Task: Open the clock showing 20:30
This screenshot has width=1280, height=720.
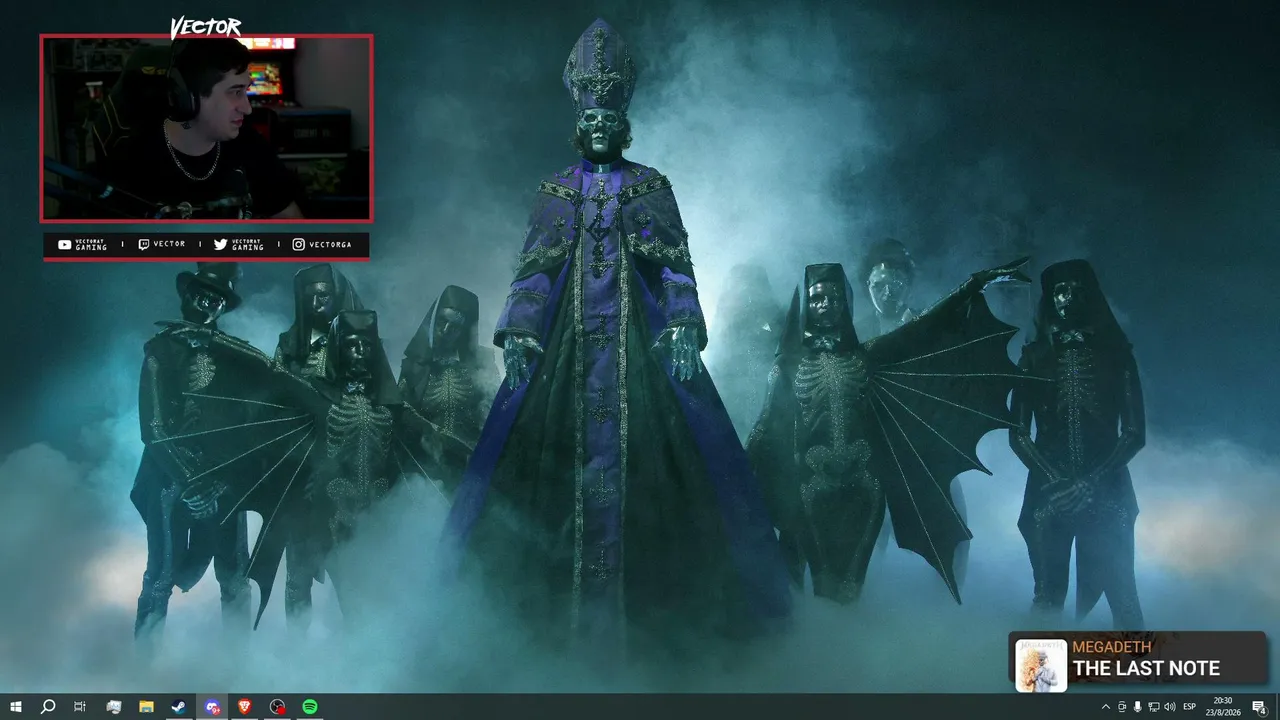Action: tap(1222, 707)
